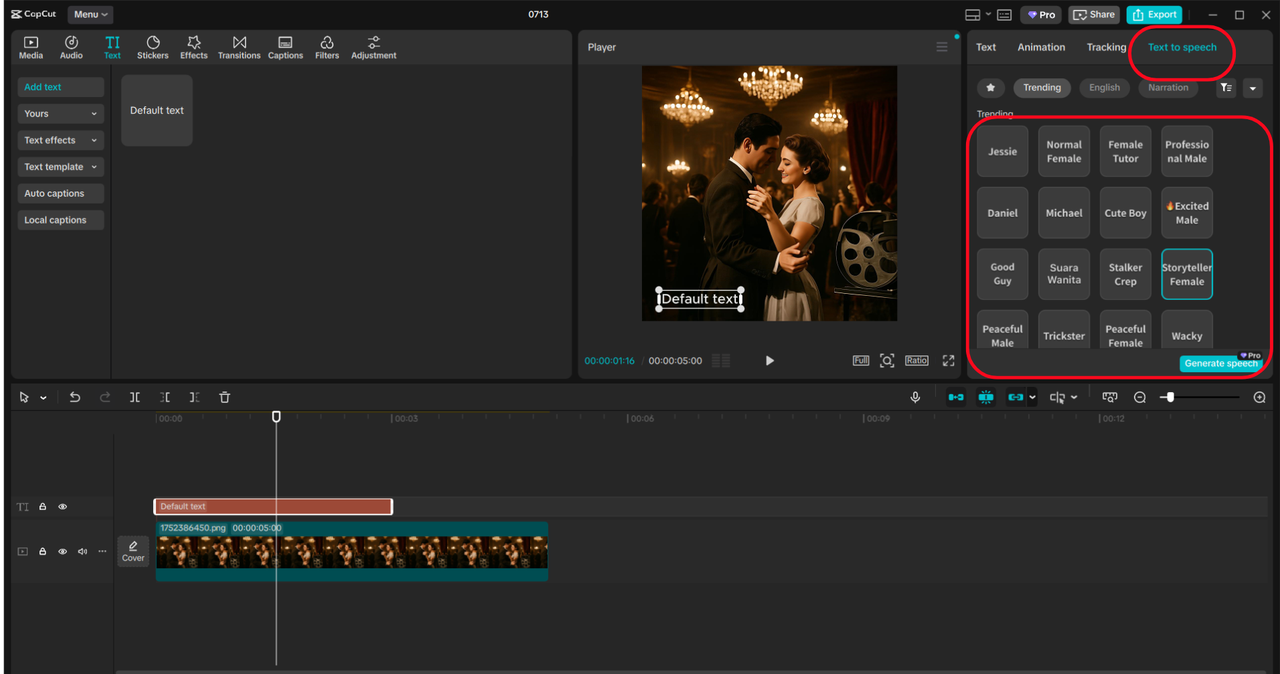Click the Export button
1280x674 pixels.
[1154, 14]
